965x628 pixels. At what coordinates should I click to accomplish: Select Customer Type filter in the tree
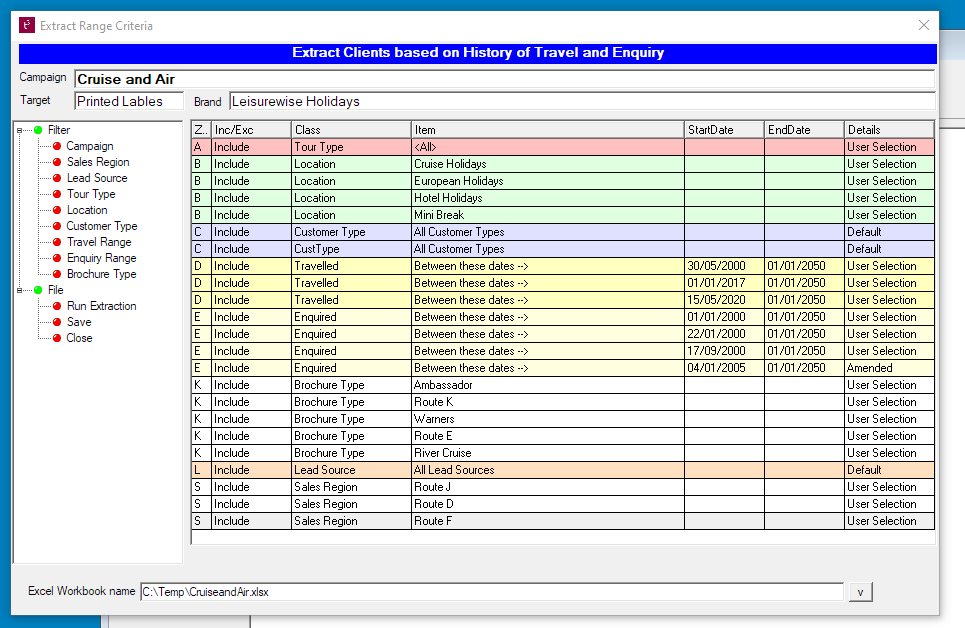click(102, 226)
